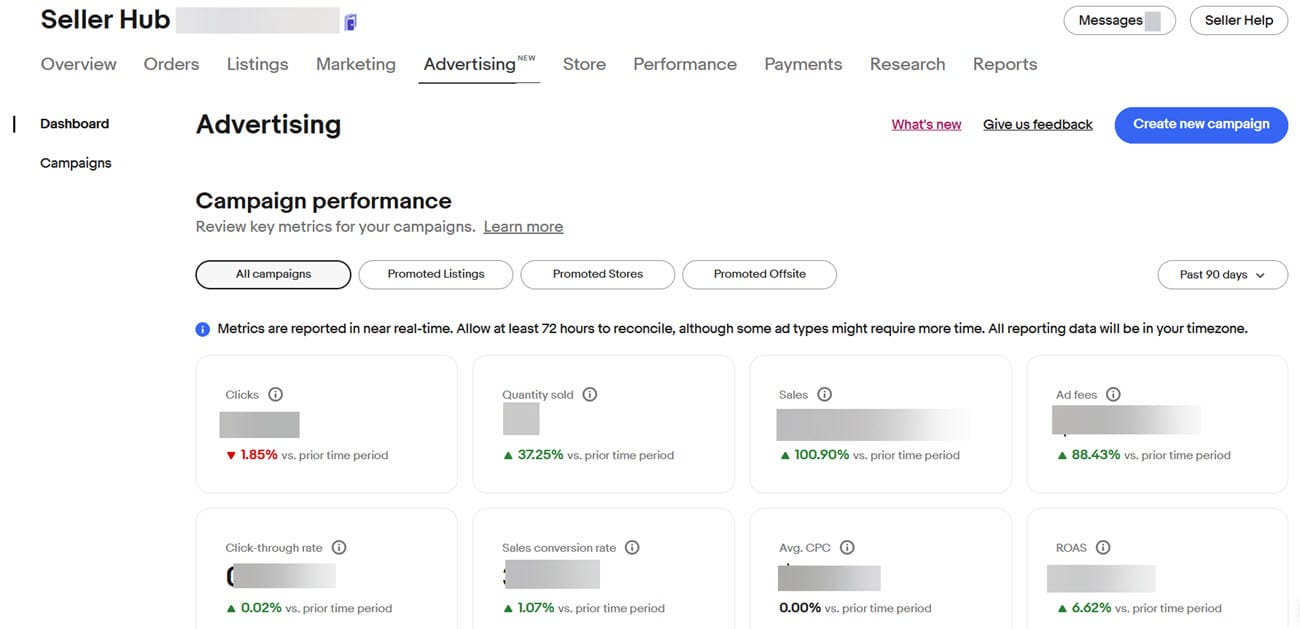The width and height of the screenshot is (1300, 629).
Task: Click the Seller Hub title
Action: pyautogui.click(x=106, y=20)
